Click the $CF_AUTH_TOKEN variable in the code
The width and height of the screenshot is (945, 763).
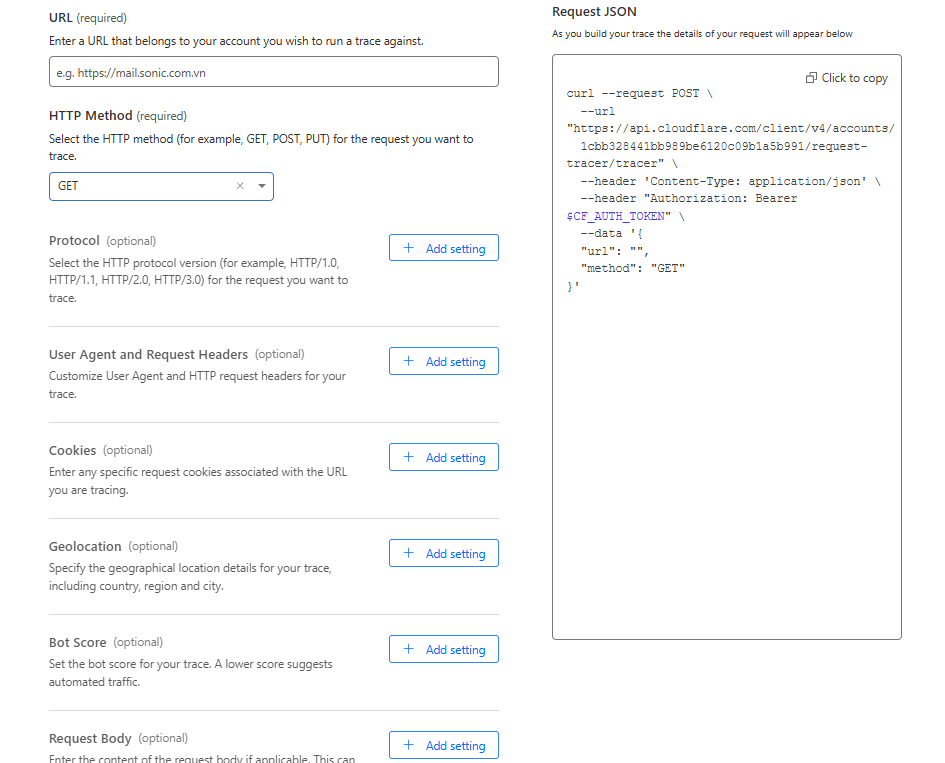615,216
